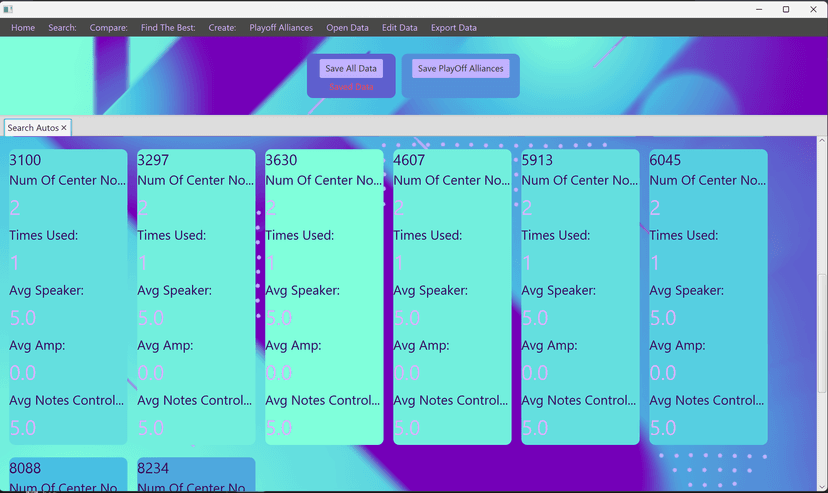
Task: Select the team 3630 auto card
Action: click(x=324, y=297)
